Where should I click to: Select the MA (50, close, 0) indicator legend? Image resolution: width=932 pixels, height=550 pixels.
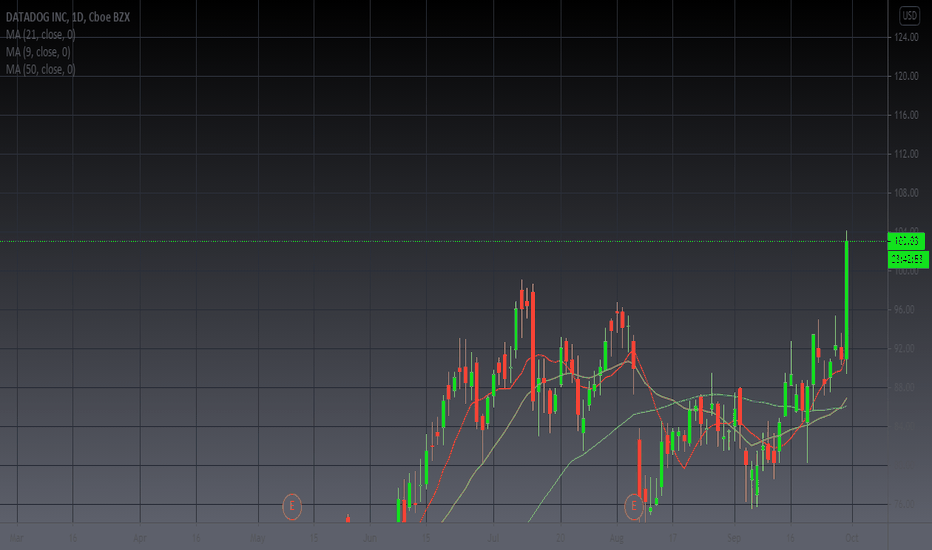click(40, 69)
